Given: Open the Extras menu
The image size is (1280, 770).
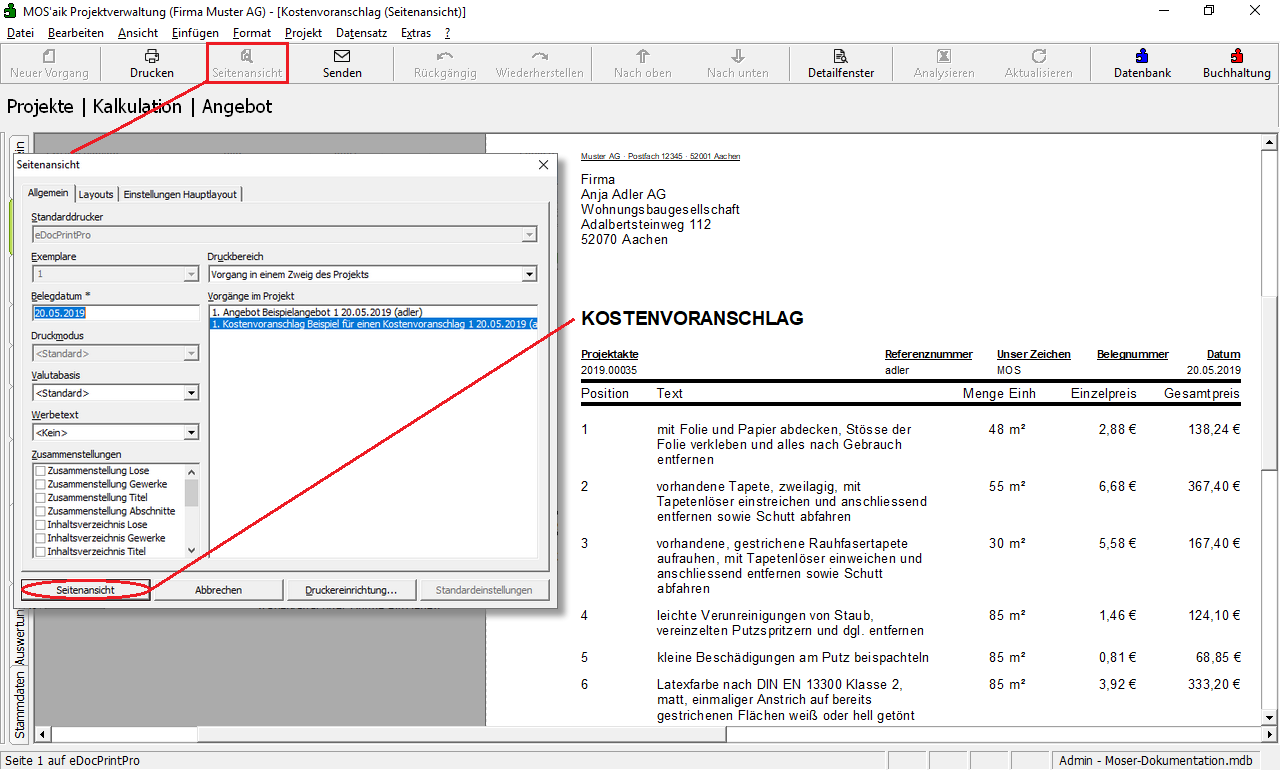Looking at the screenshot, I should tap(416, 33).
